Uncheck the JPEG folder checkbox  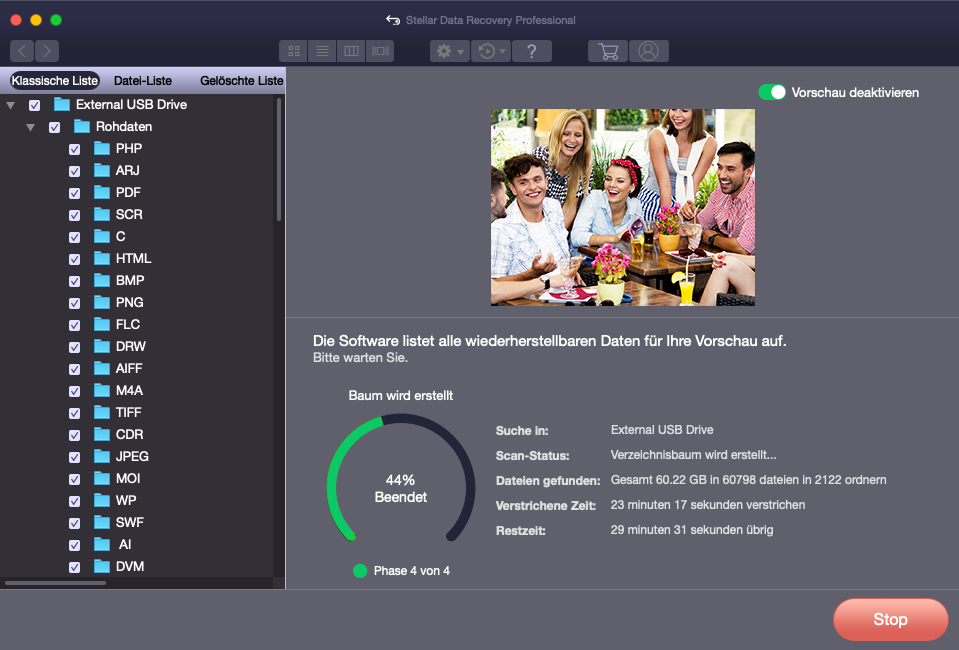75,457
